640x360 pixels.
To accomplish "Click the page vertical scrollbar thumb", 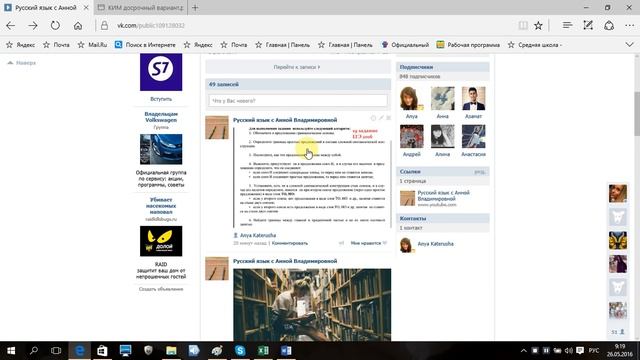I will [x=636, y=113].
